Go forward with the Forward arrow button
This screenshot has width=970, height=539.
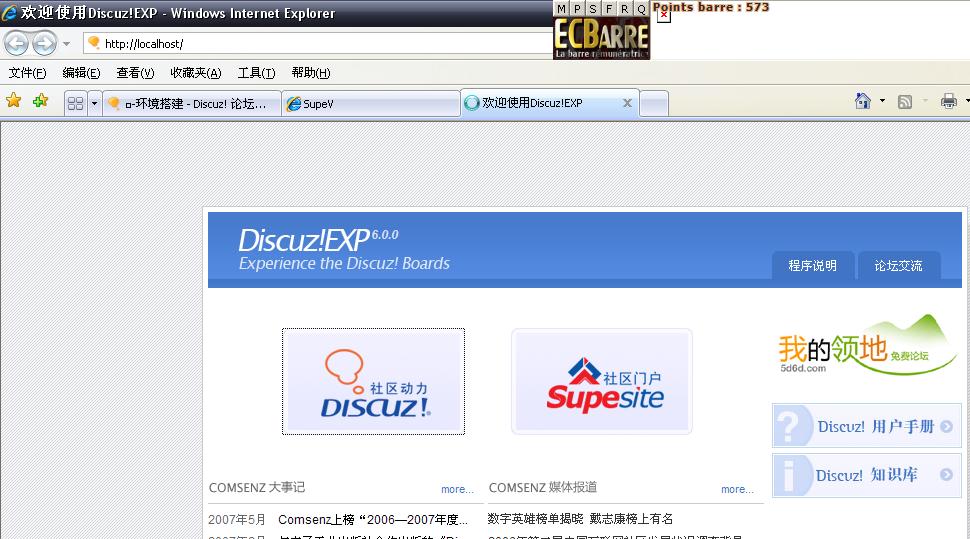pyautogui.click(x=45, y=43)
